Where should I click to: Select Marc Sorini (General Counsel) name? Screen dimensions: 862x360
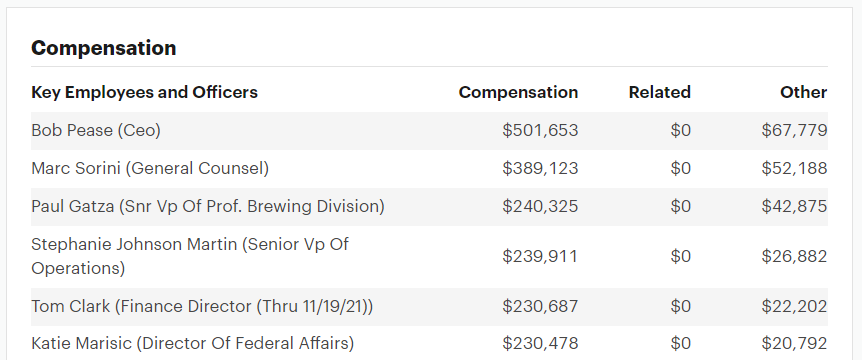tap(150, 168)
